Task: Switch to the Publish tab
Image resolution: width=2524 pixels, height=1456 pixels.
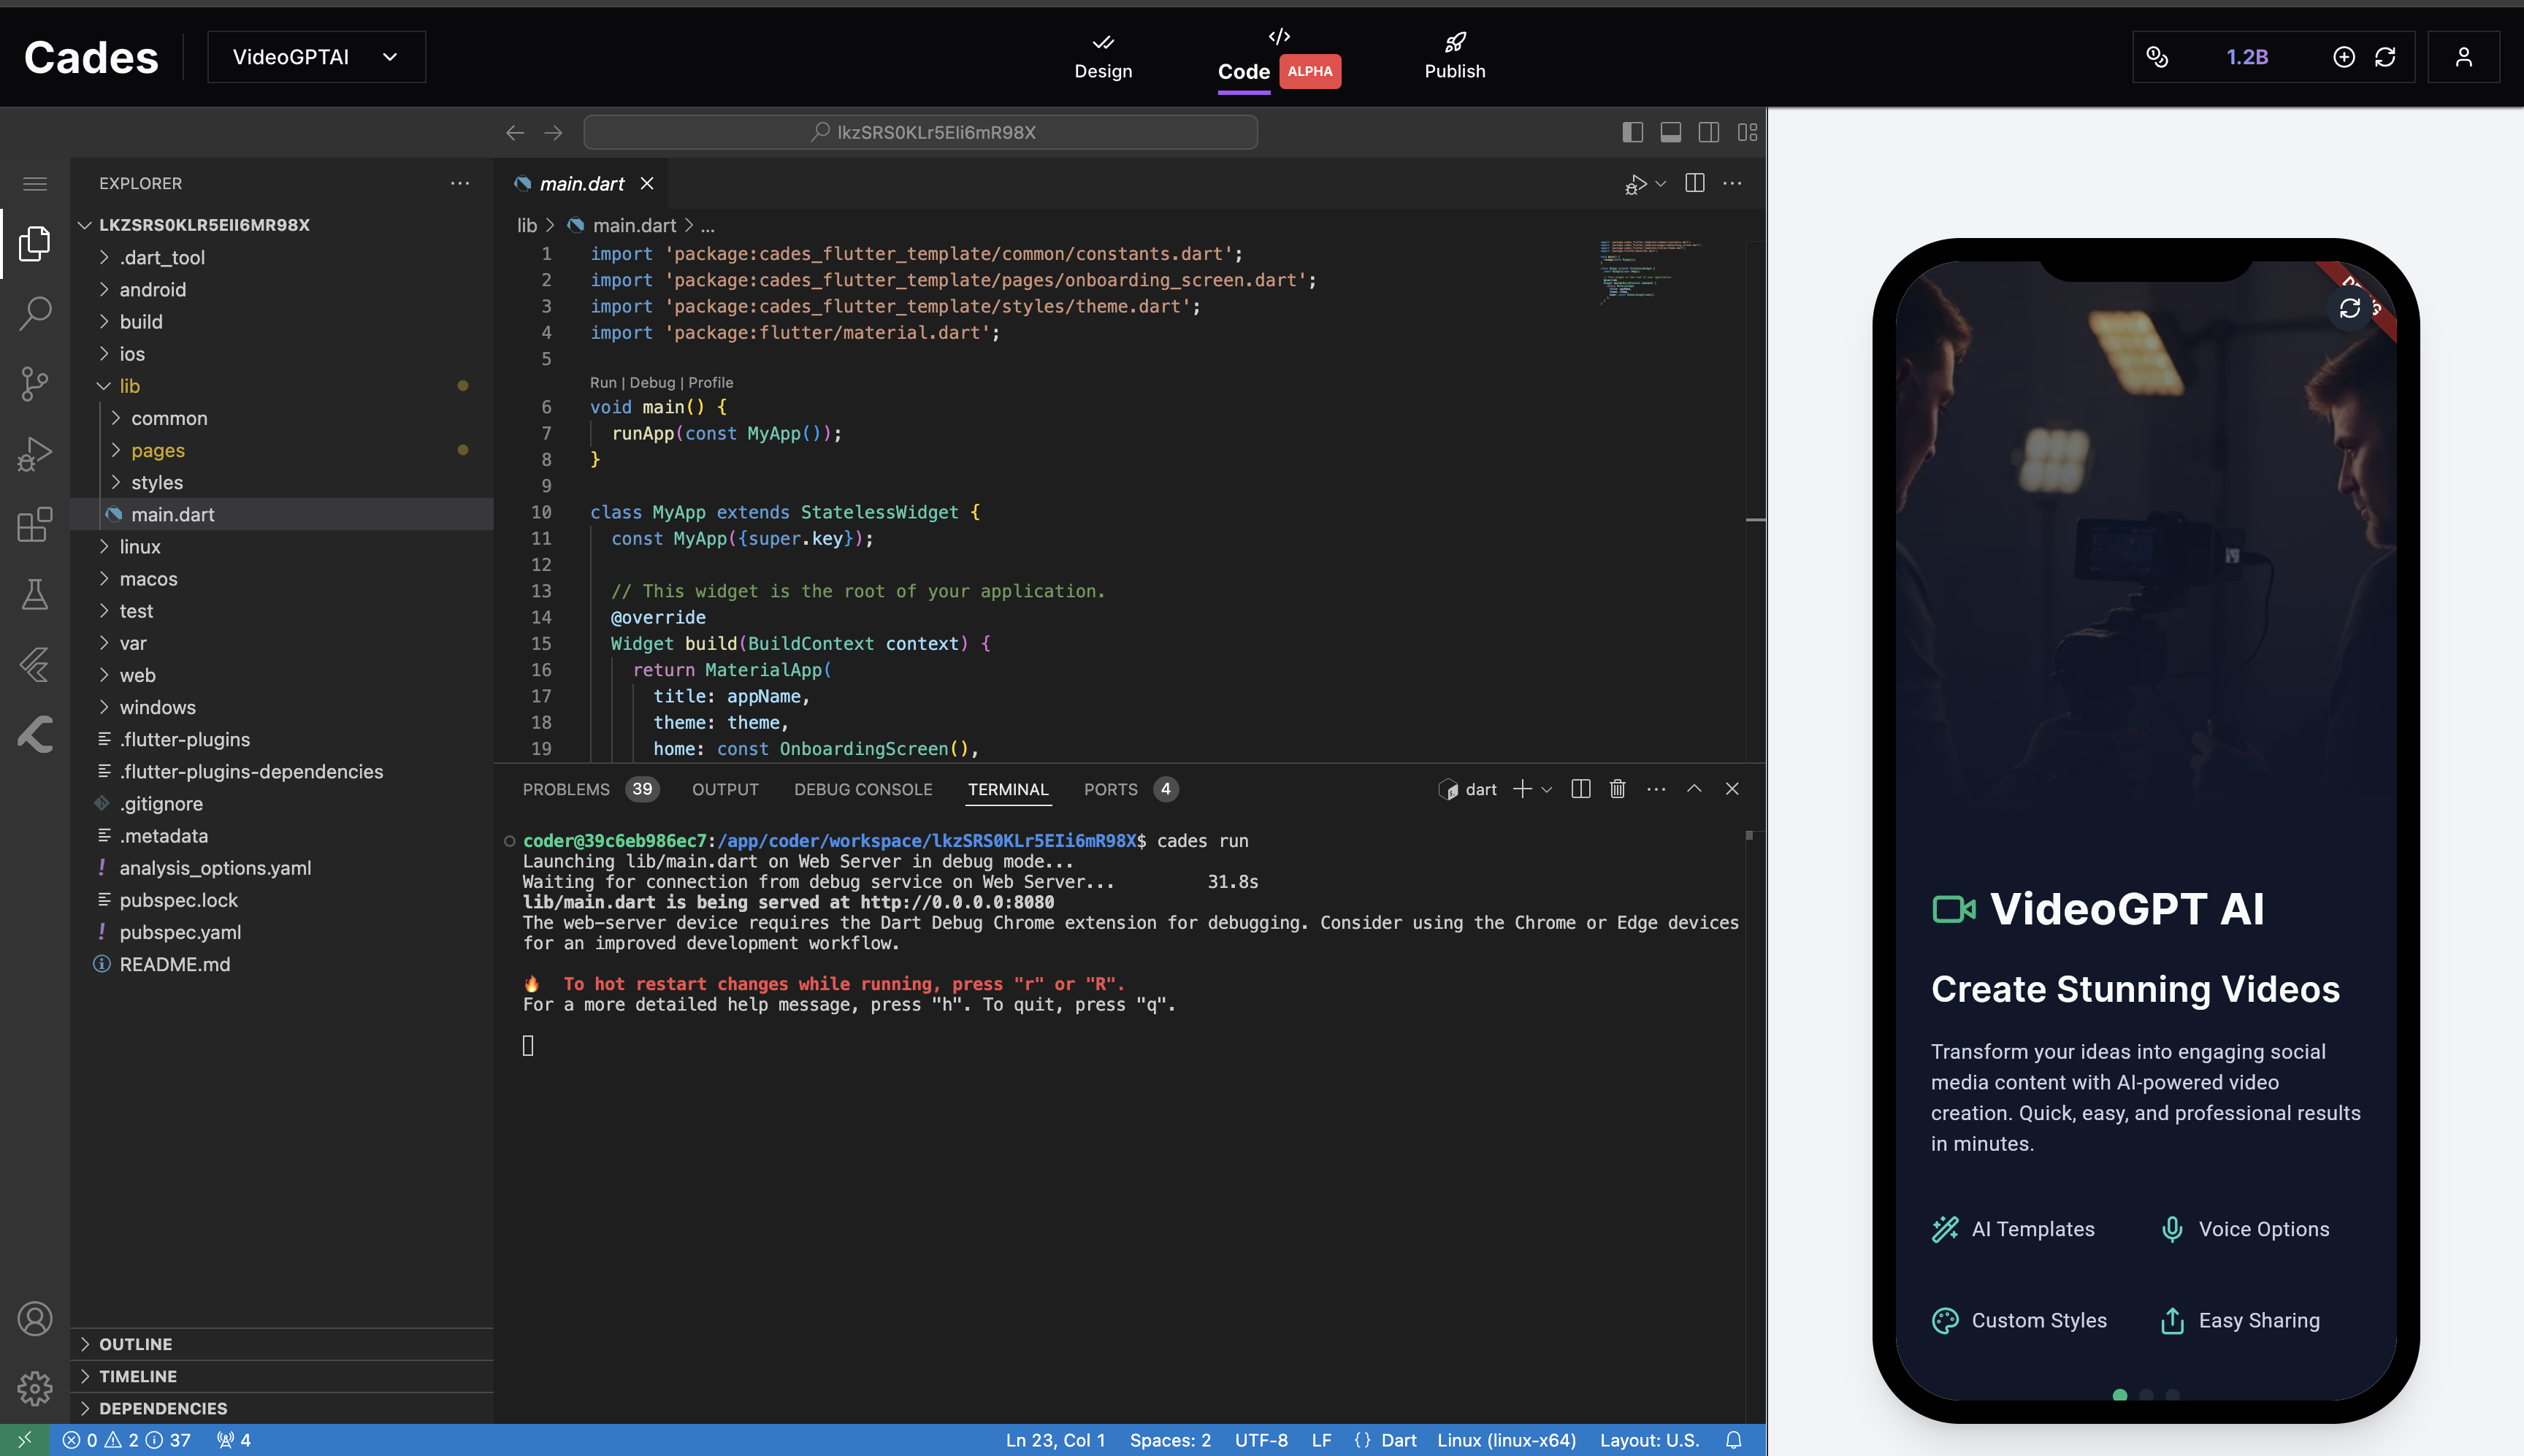Action: [1454, 57]
